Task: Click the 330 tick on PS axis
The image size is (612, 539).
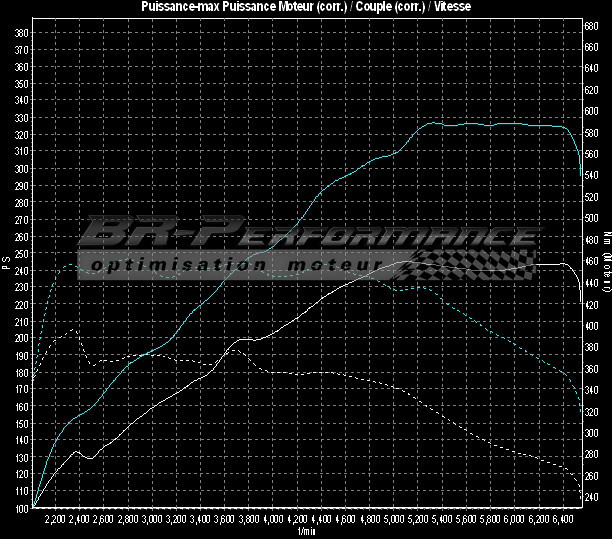Action: point(22,118)
